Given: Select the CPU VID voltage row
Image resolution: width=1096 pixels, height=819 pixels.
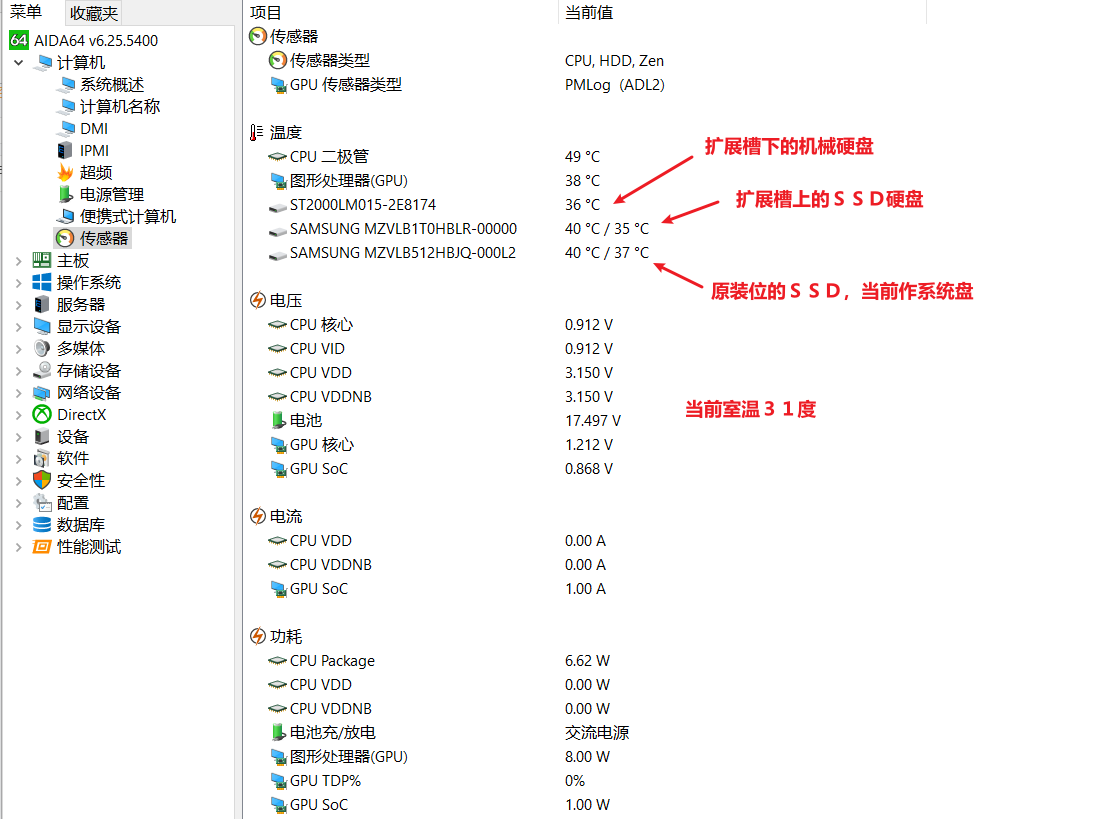Looking at the screenshot, I should [440, 349].
